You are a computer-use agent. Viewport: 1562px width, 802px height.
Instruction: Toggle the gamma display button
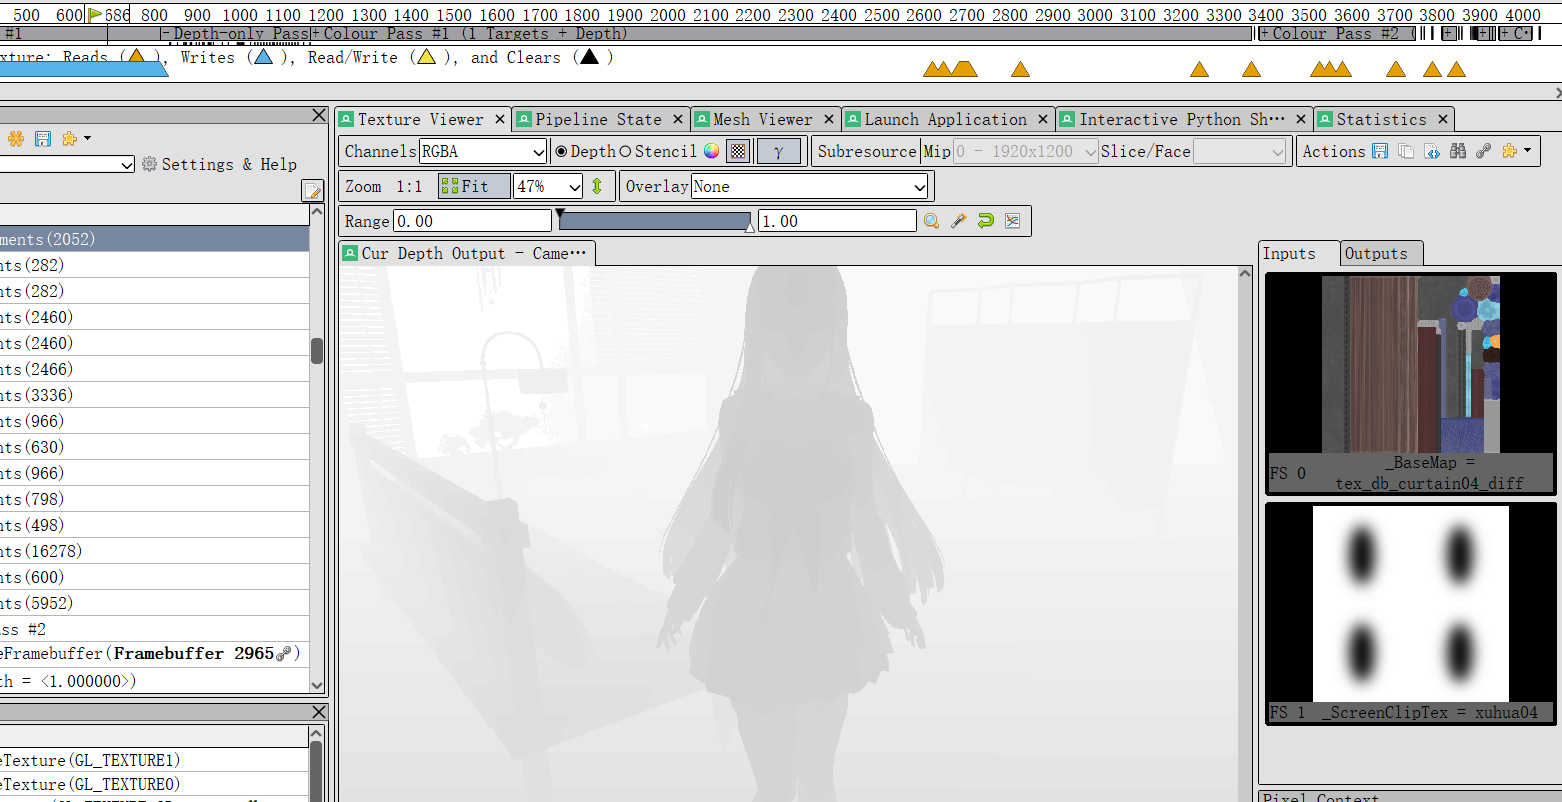pyautogui.click(x=778, y=152)
